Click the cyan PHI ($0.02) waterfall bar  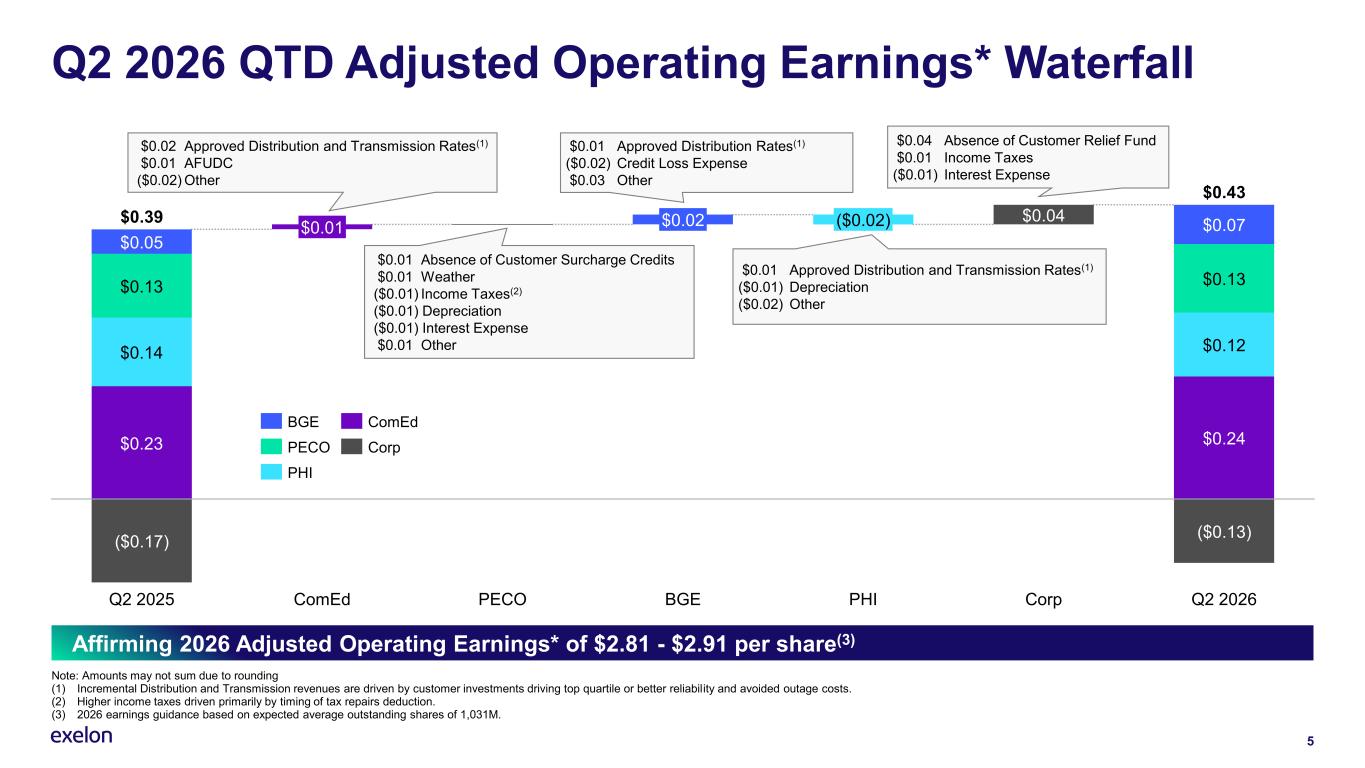863,219
